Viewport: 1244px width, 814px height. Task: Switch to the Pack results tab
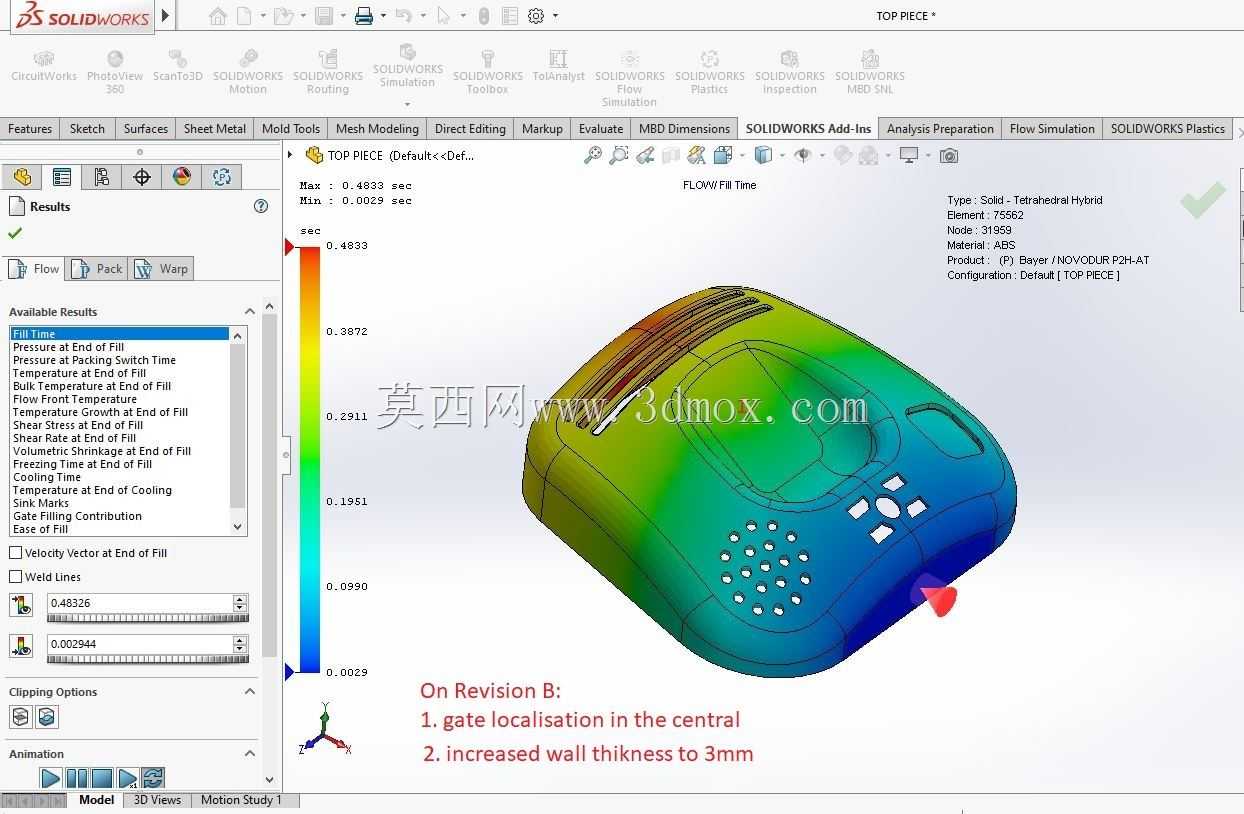tap(97, 268)
